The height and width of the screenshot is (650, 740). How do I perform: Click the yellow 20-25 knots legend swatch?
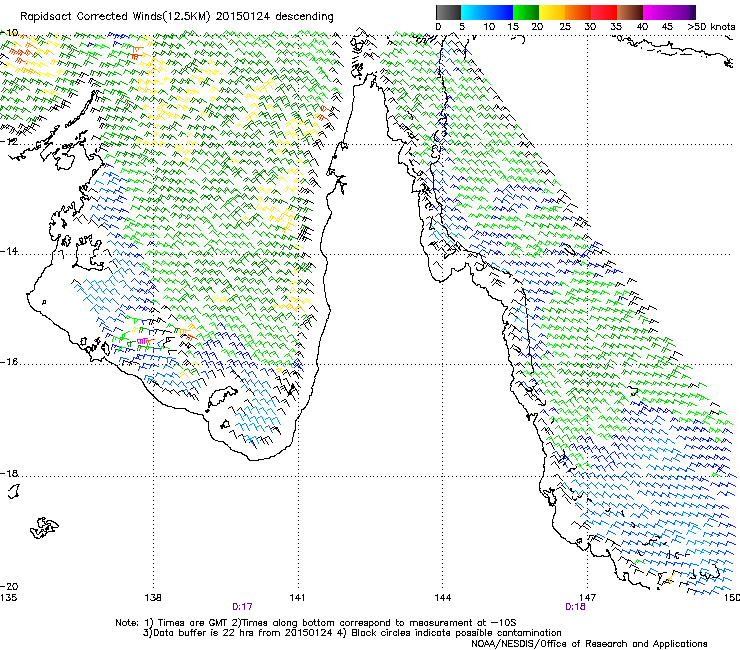pyautogui.click(x=552, y=12)
